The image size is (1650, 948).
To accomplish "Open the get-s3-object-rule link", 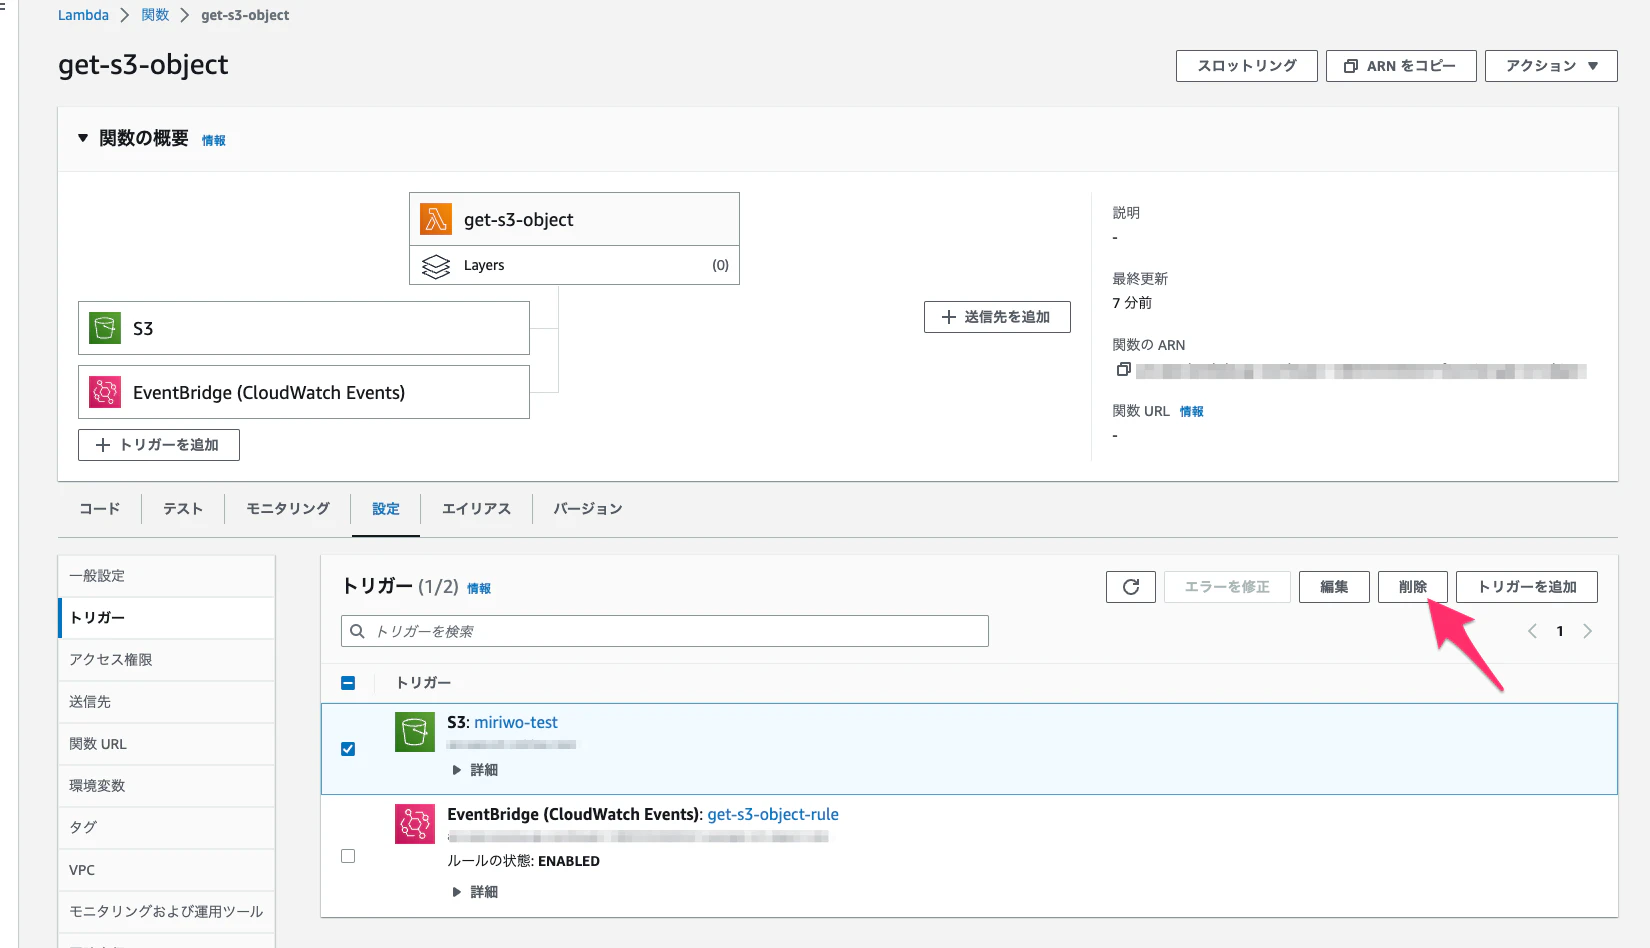I will [x=773, y=814].
